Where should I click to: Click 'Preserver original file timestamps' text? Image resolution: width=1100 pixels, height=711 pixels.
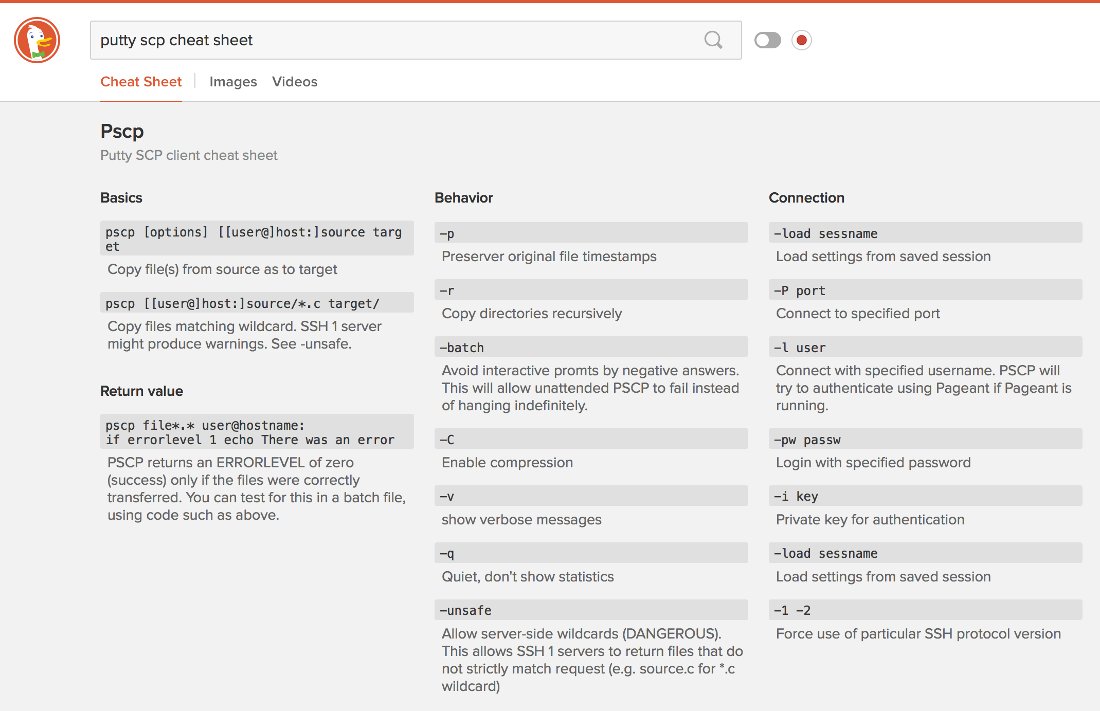tap(549, 256)
